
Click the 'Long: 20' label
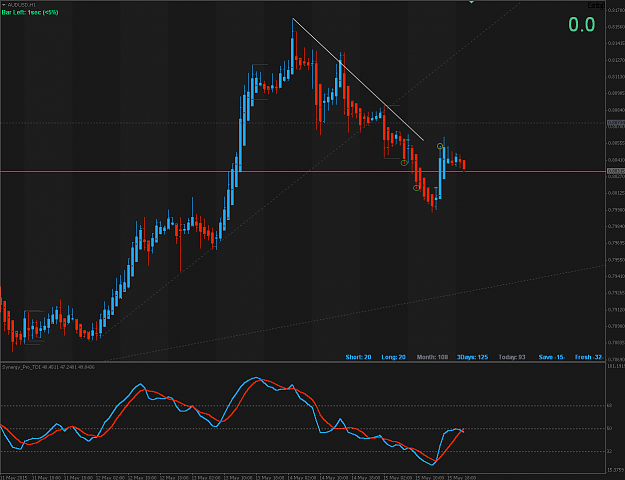click(393, 357)
